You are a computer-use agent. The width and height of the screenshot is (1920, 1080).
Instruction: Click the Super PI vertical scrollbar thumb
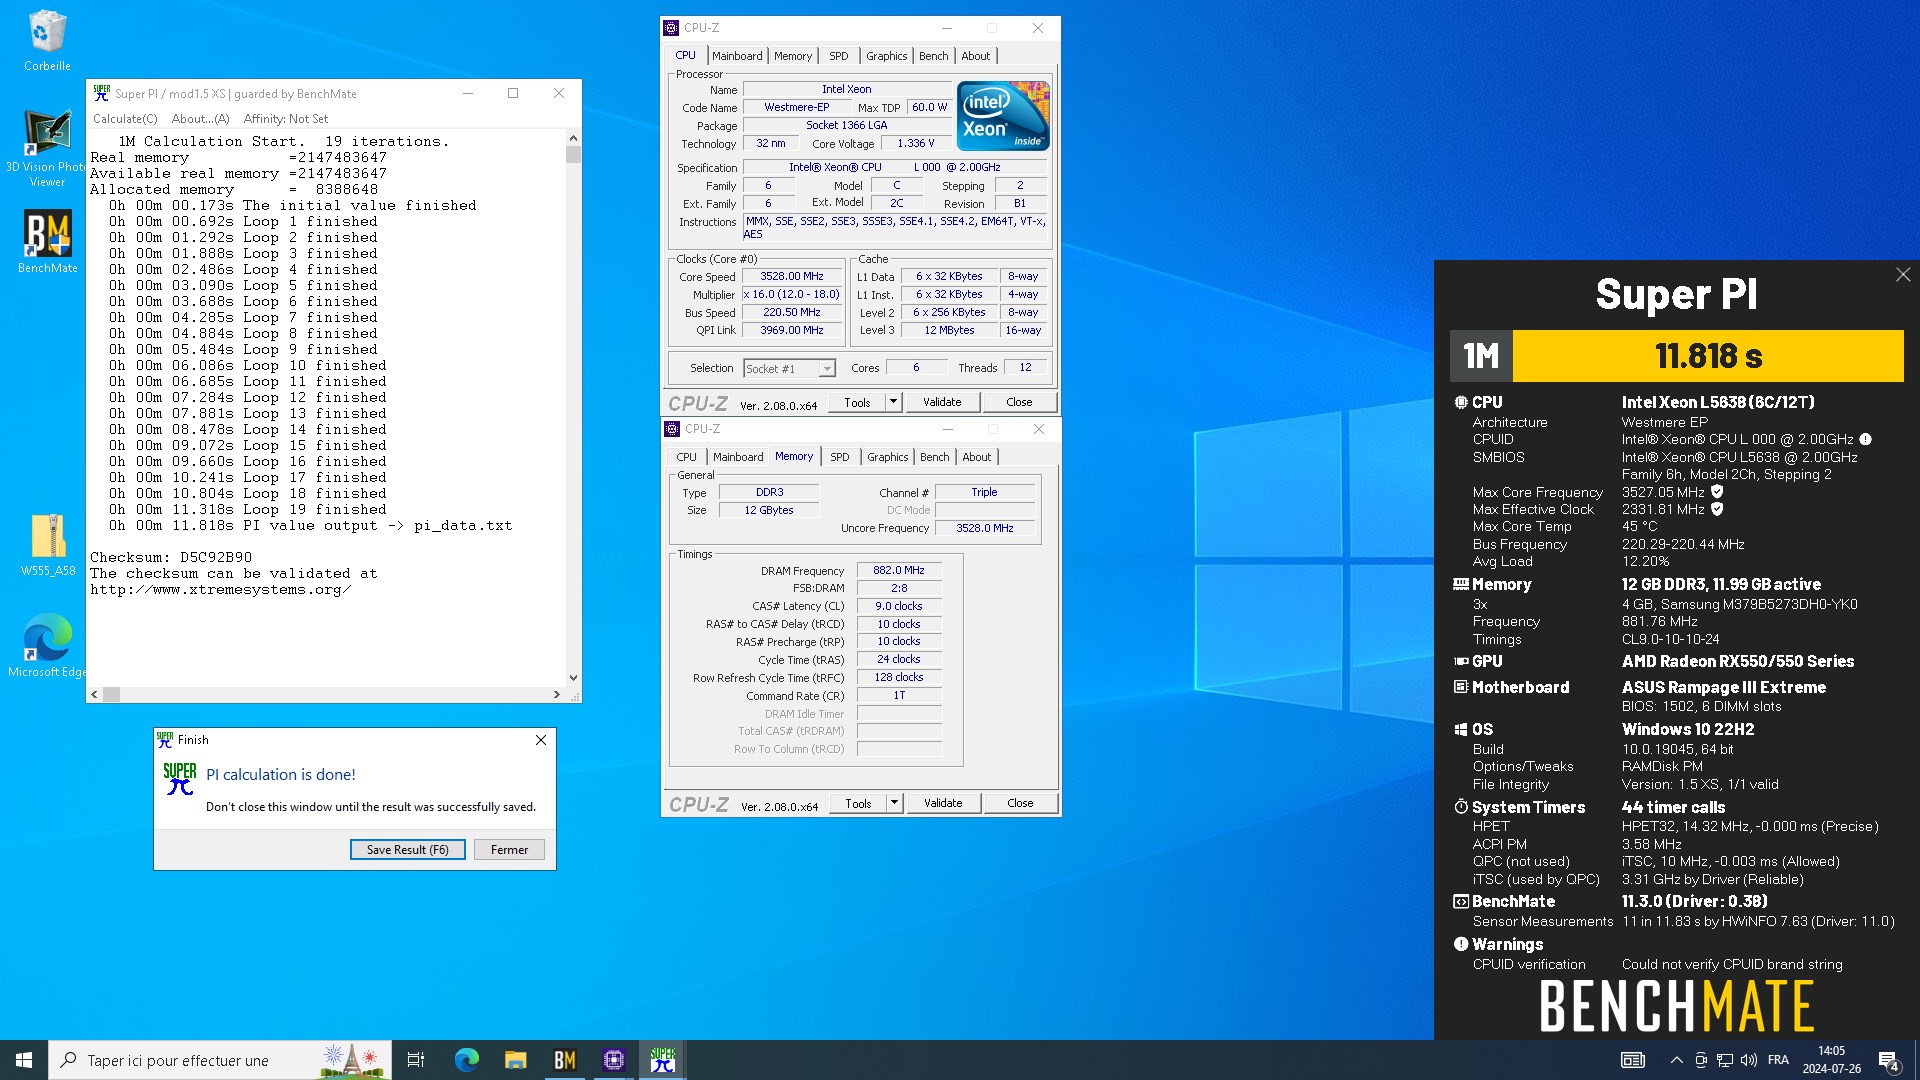click(x=573, y=154)
